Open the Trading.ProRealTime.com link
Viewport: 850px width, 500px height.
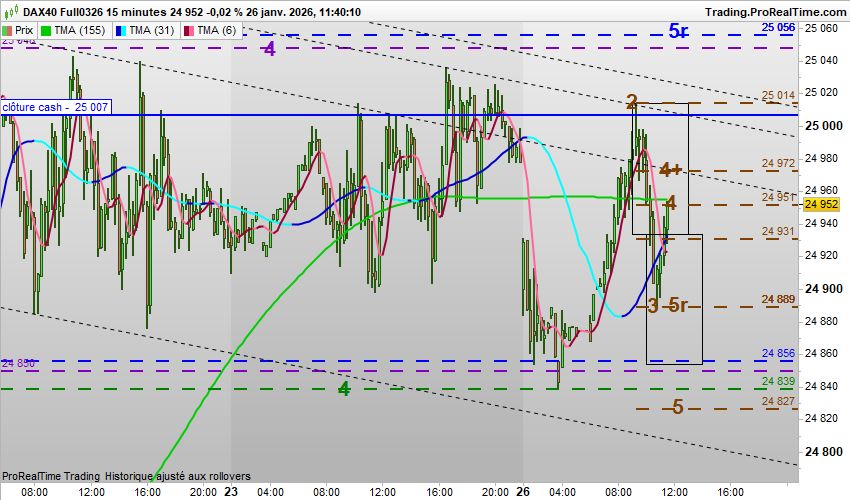click(x=775, y=12)
